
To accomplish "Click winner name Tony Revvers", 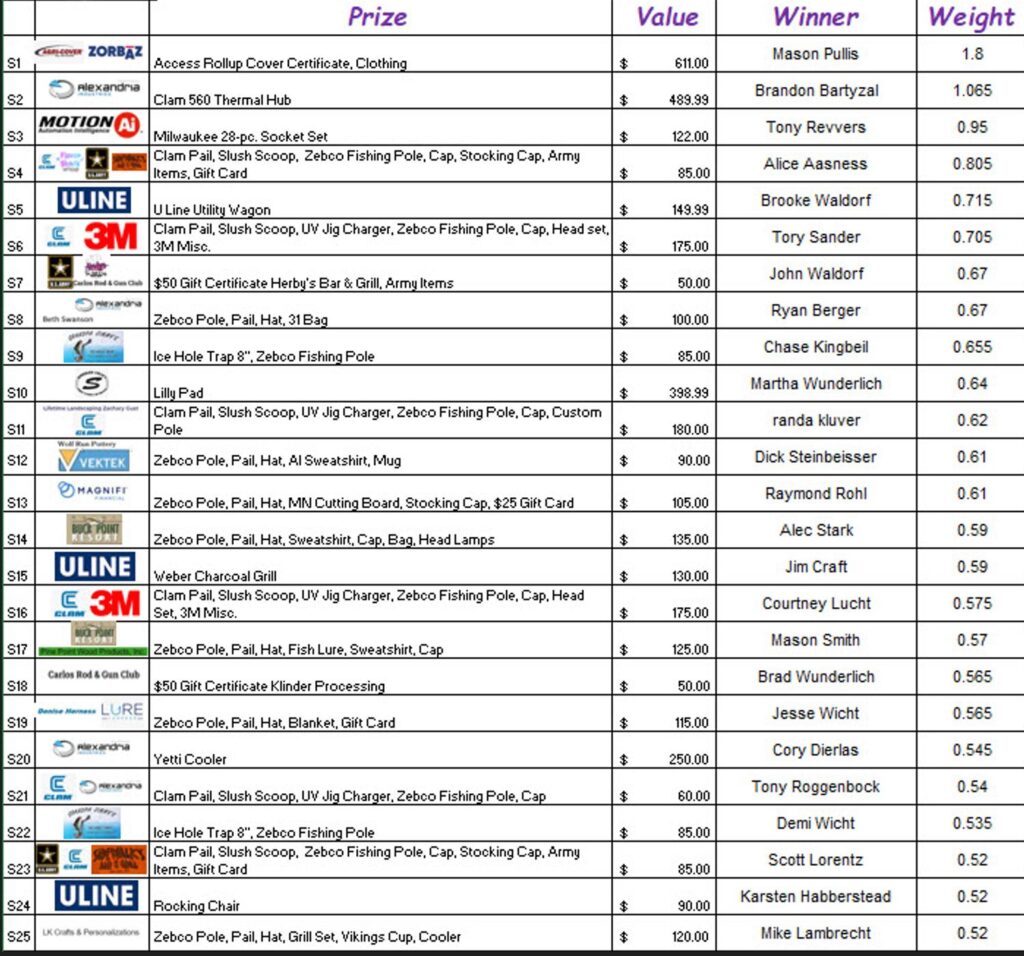I will (x=816, y=127).
